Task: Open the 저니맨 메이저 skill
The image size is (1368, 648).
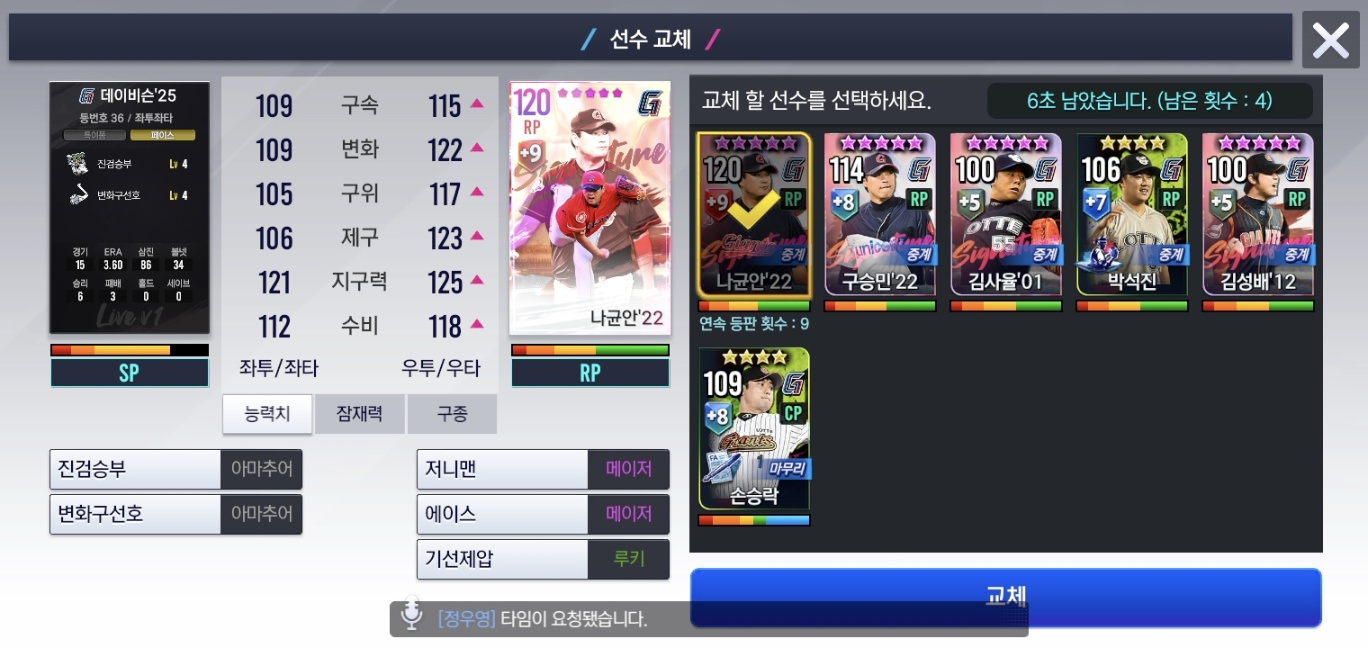Action: click(543, 469)
